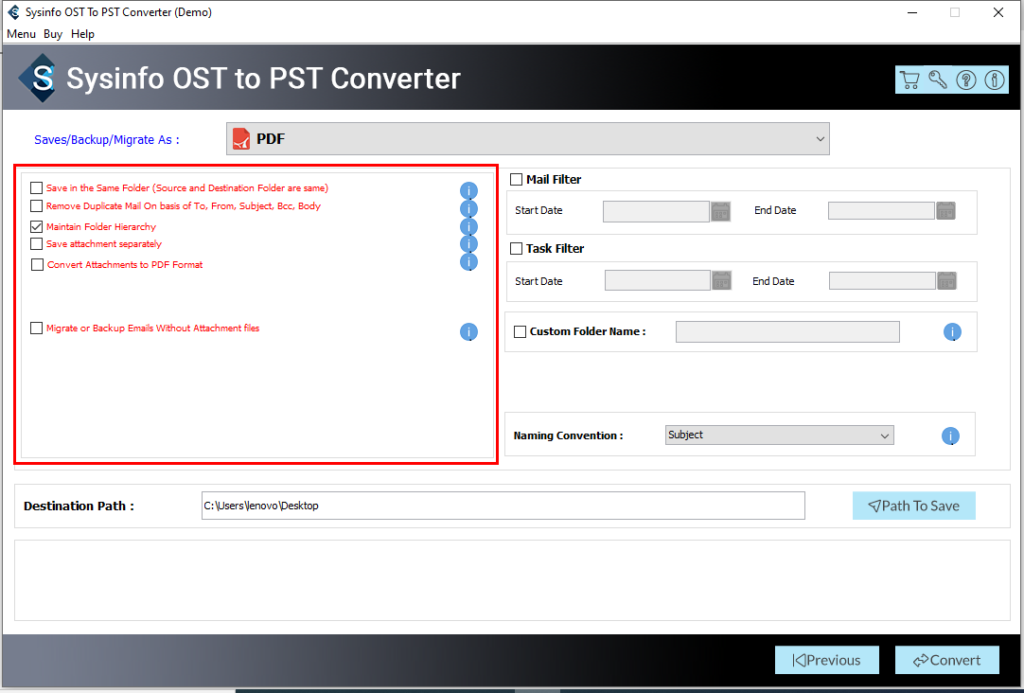Toggle the Task Filter checkbox
Viewport: 1024px width, 693px height.
[x=517, y=248]
